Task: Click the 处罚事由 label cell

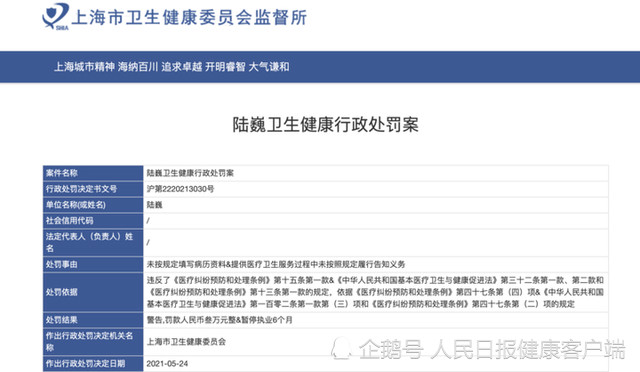Action: 93,265
